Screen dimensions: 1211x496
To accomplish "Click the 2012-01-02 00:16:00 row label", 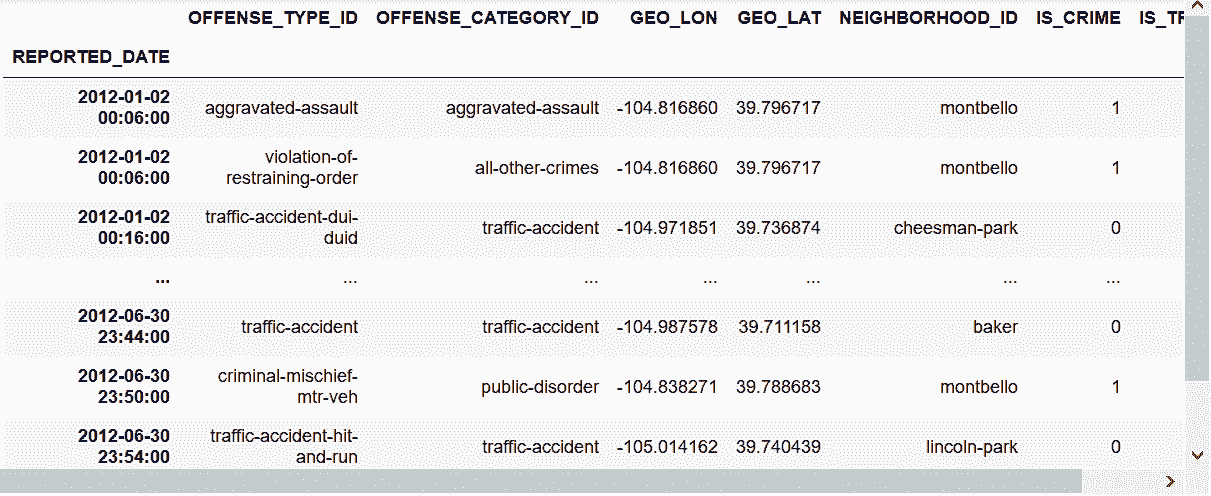I will [123, 228].
